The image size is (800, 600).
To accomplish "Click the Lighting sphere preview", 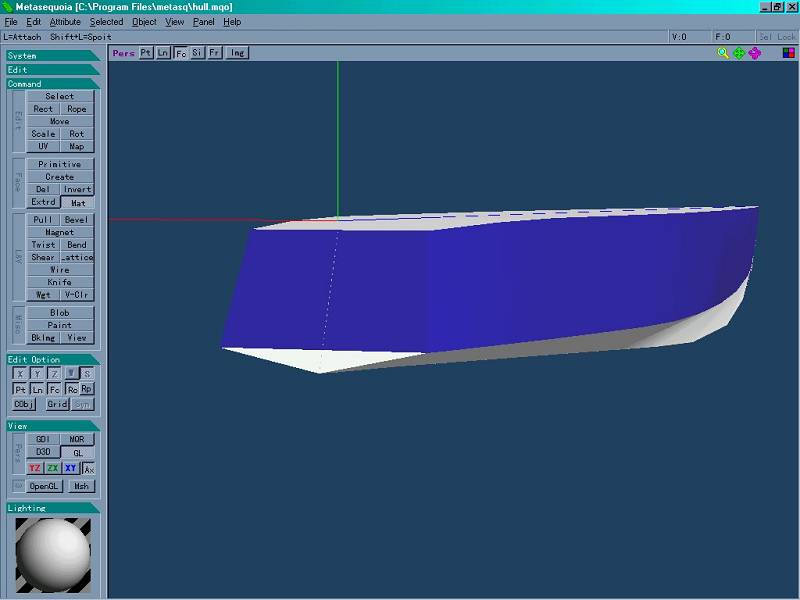I will click(x=53, y=555).
